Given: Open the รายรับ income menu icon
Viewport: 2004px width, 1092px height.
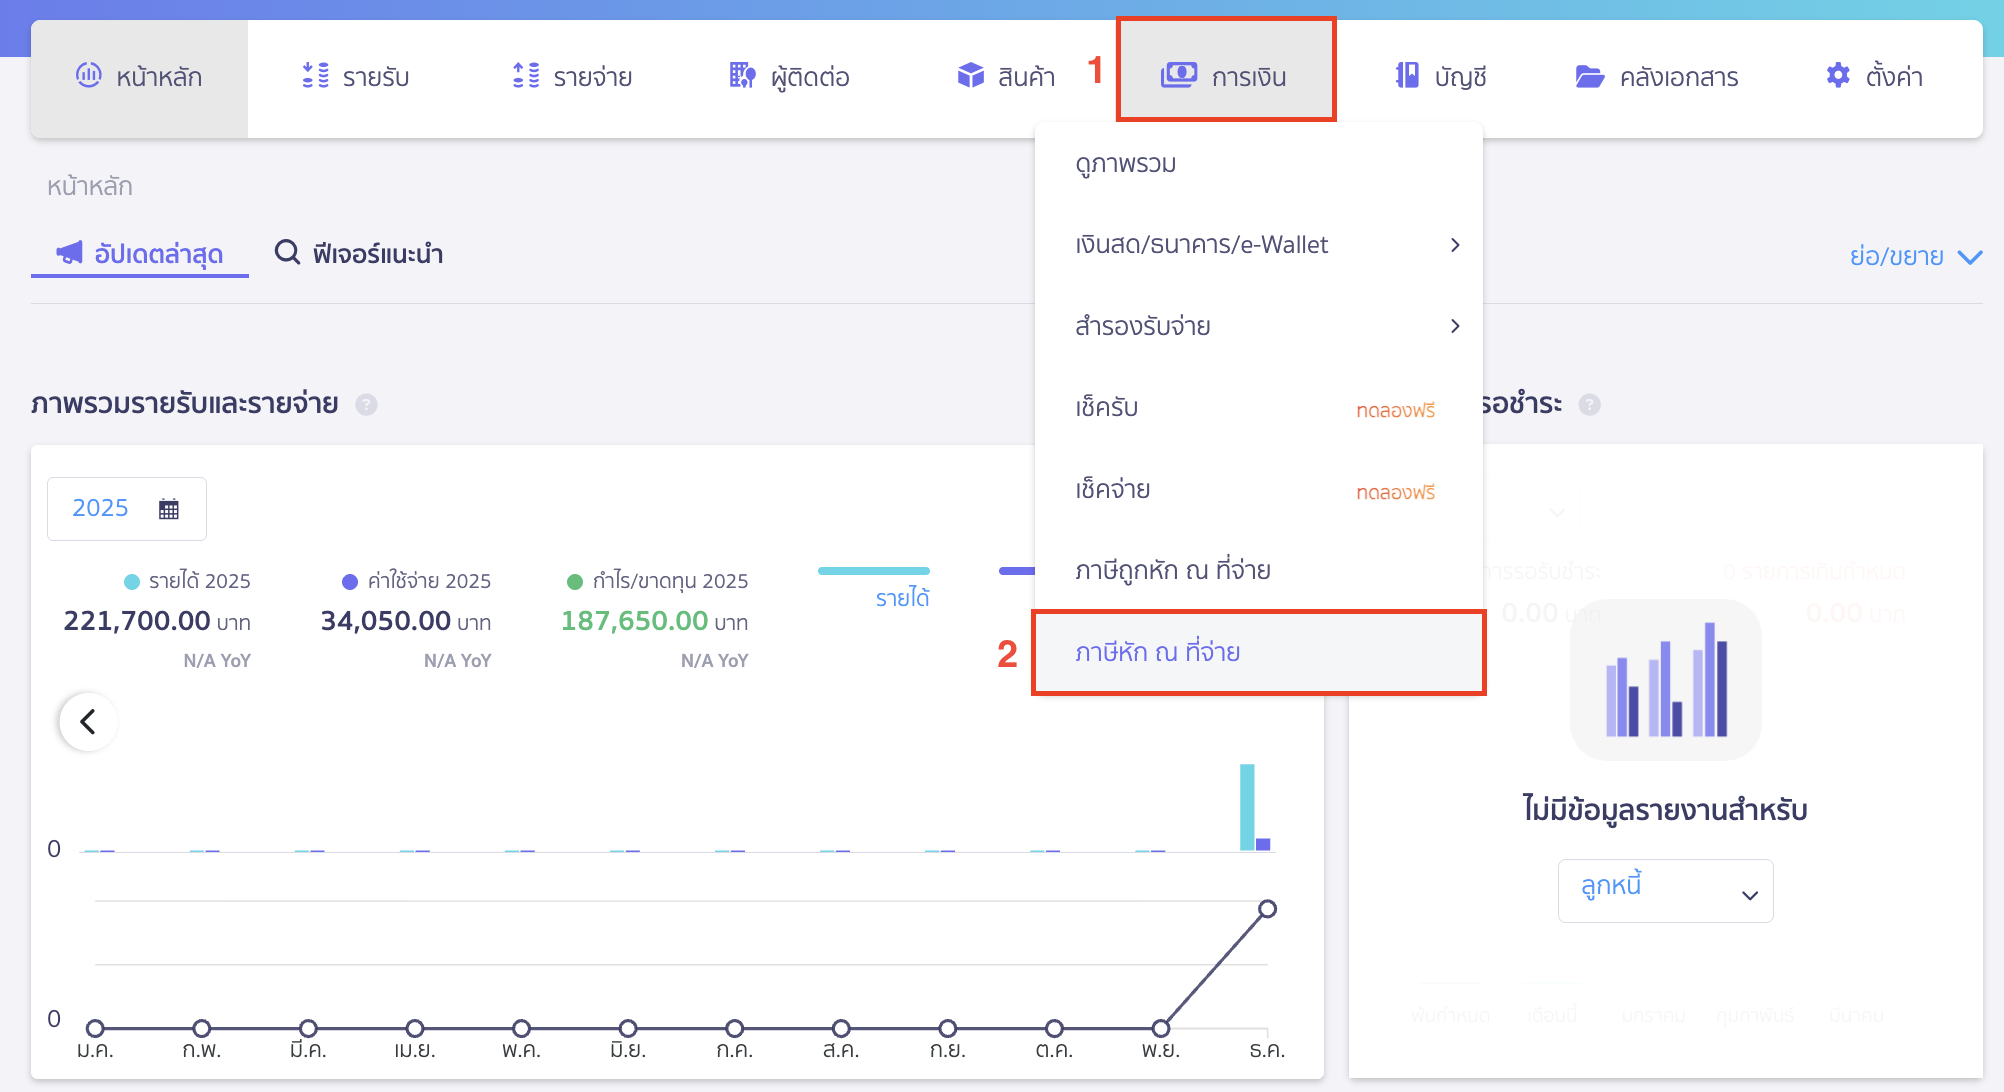Looking at the screenshot, I should coord(315,75).
